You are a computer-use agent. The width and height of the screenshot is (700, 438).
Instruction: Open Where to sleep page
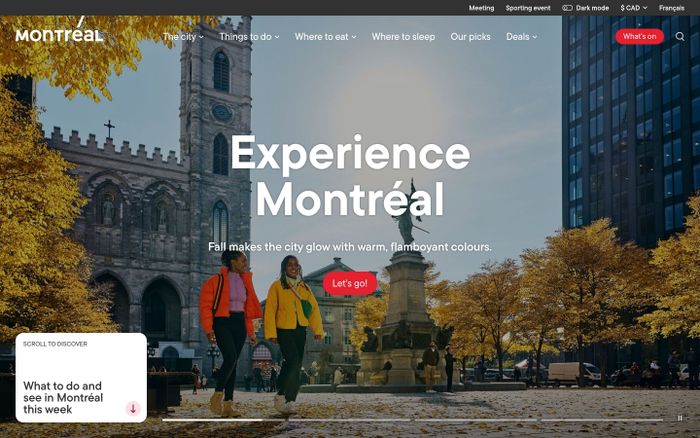(x=403, y=37)
